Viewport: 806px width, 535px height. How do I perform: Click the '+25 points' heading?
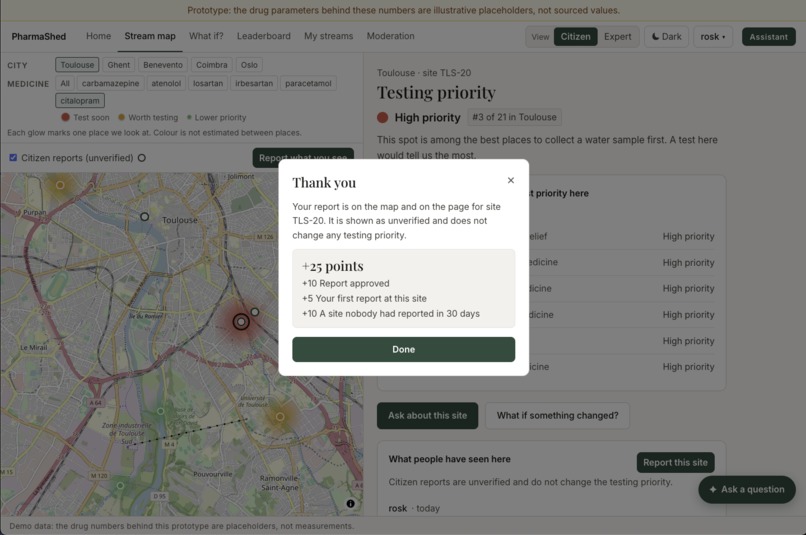(333, 266)
